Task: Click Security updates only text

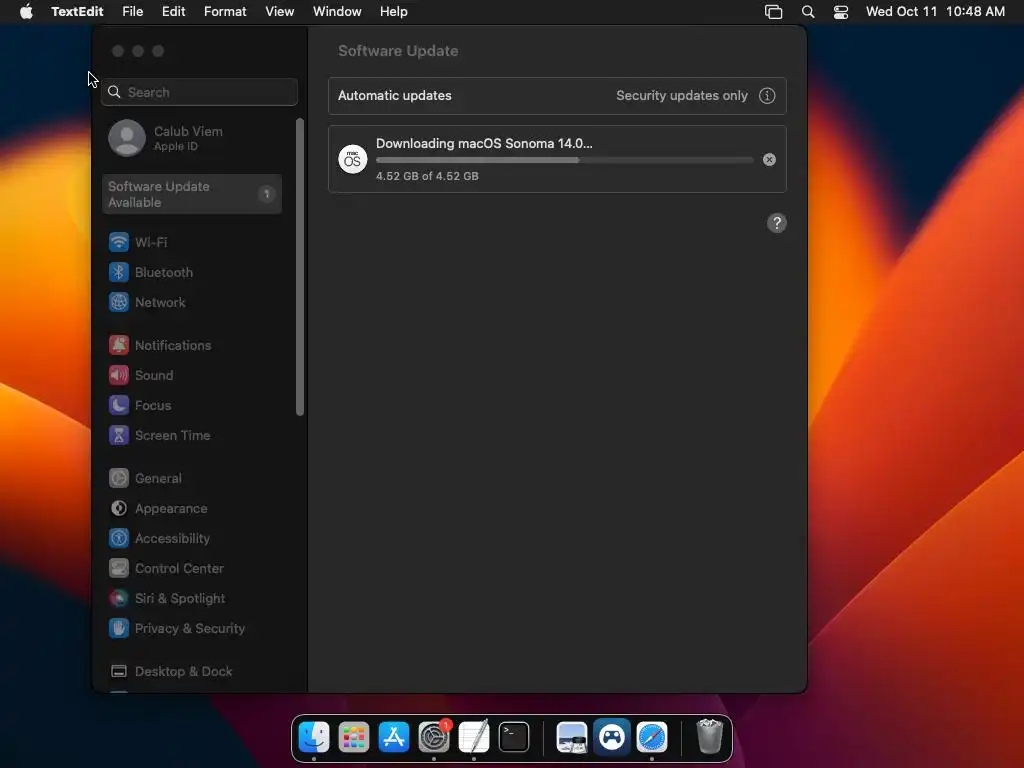Action: [682, 96]
